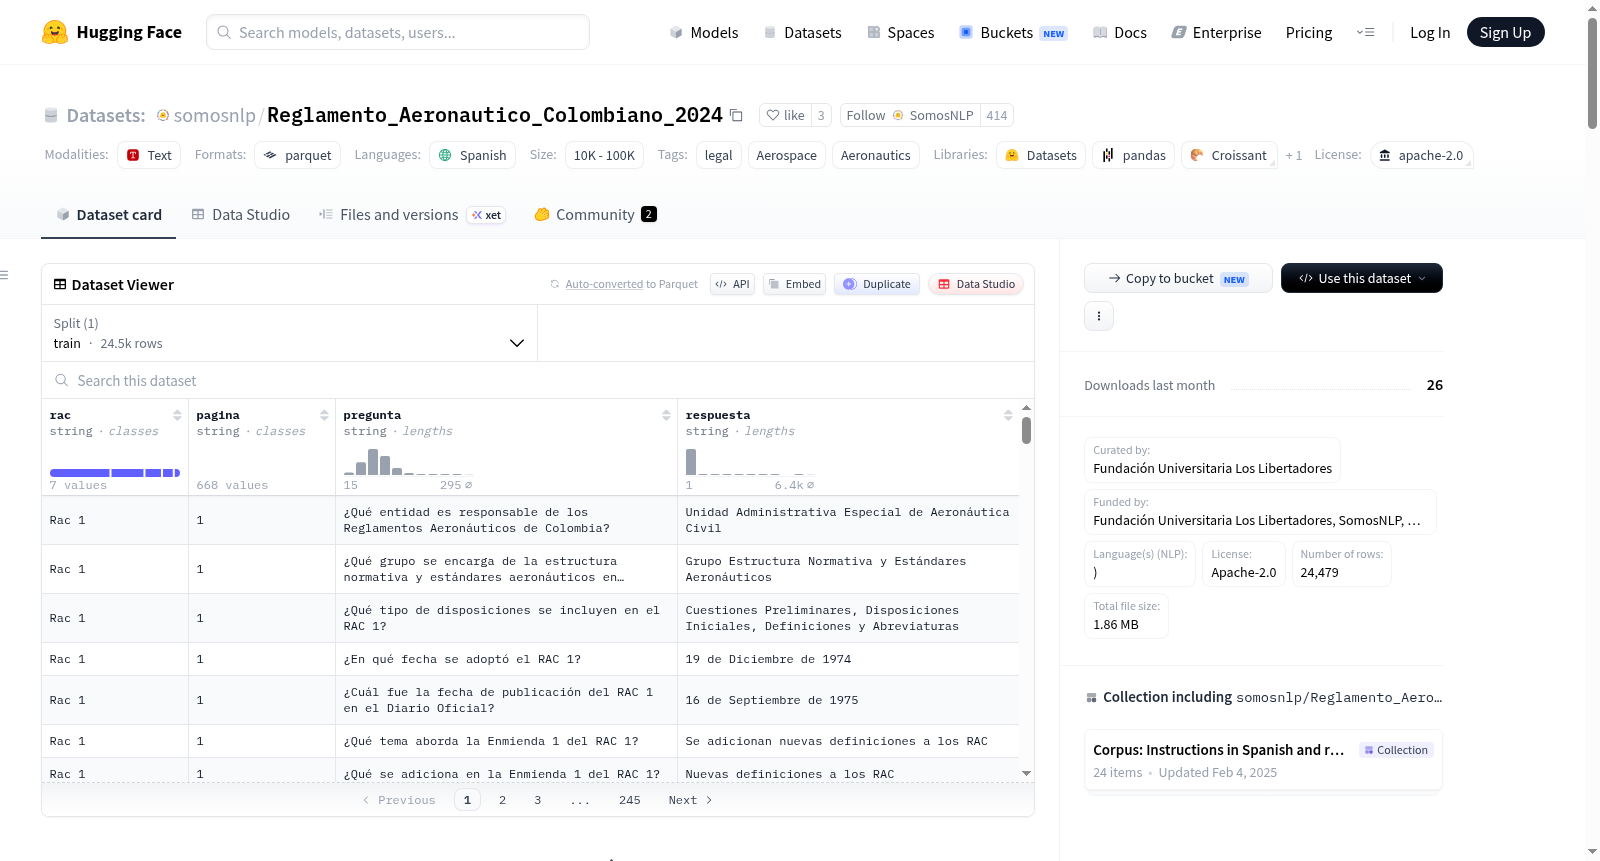Switch to the Data Studio tab
The image size is (1600, 861).
(x=240, y=214)
